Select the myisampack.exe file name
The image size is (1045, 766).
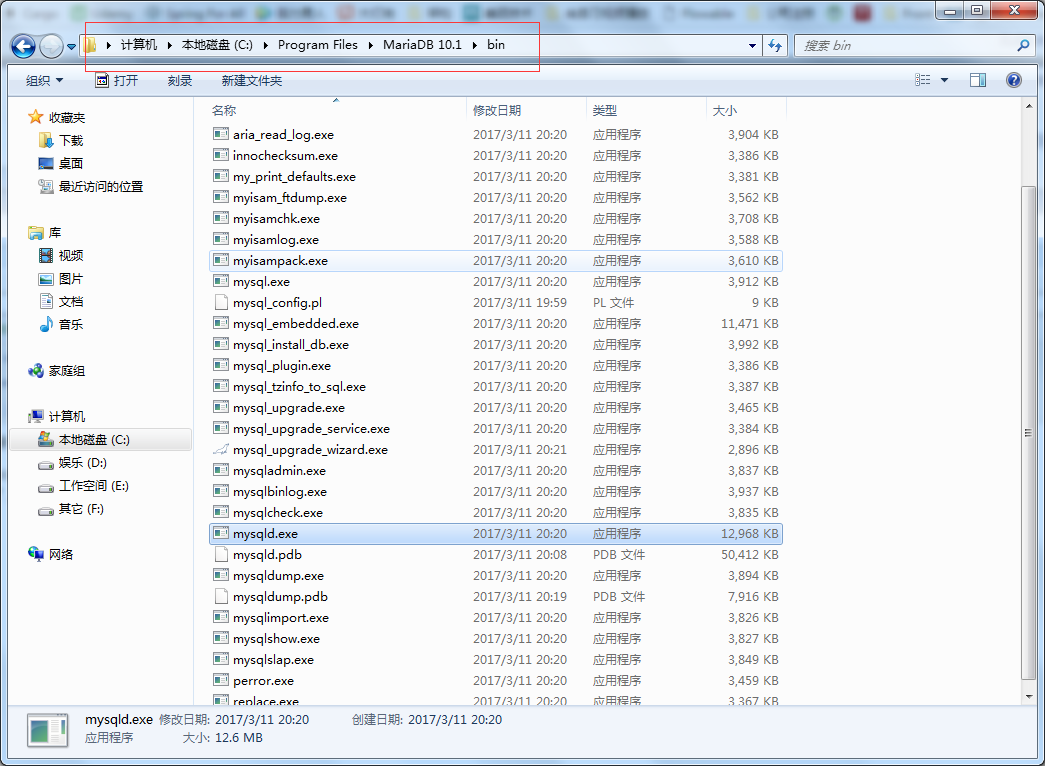[x=280, y=261]
